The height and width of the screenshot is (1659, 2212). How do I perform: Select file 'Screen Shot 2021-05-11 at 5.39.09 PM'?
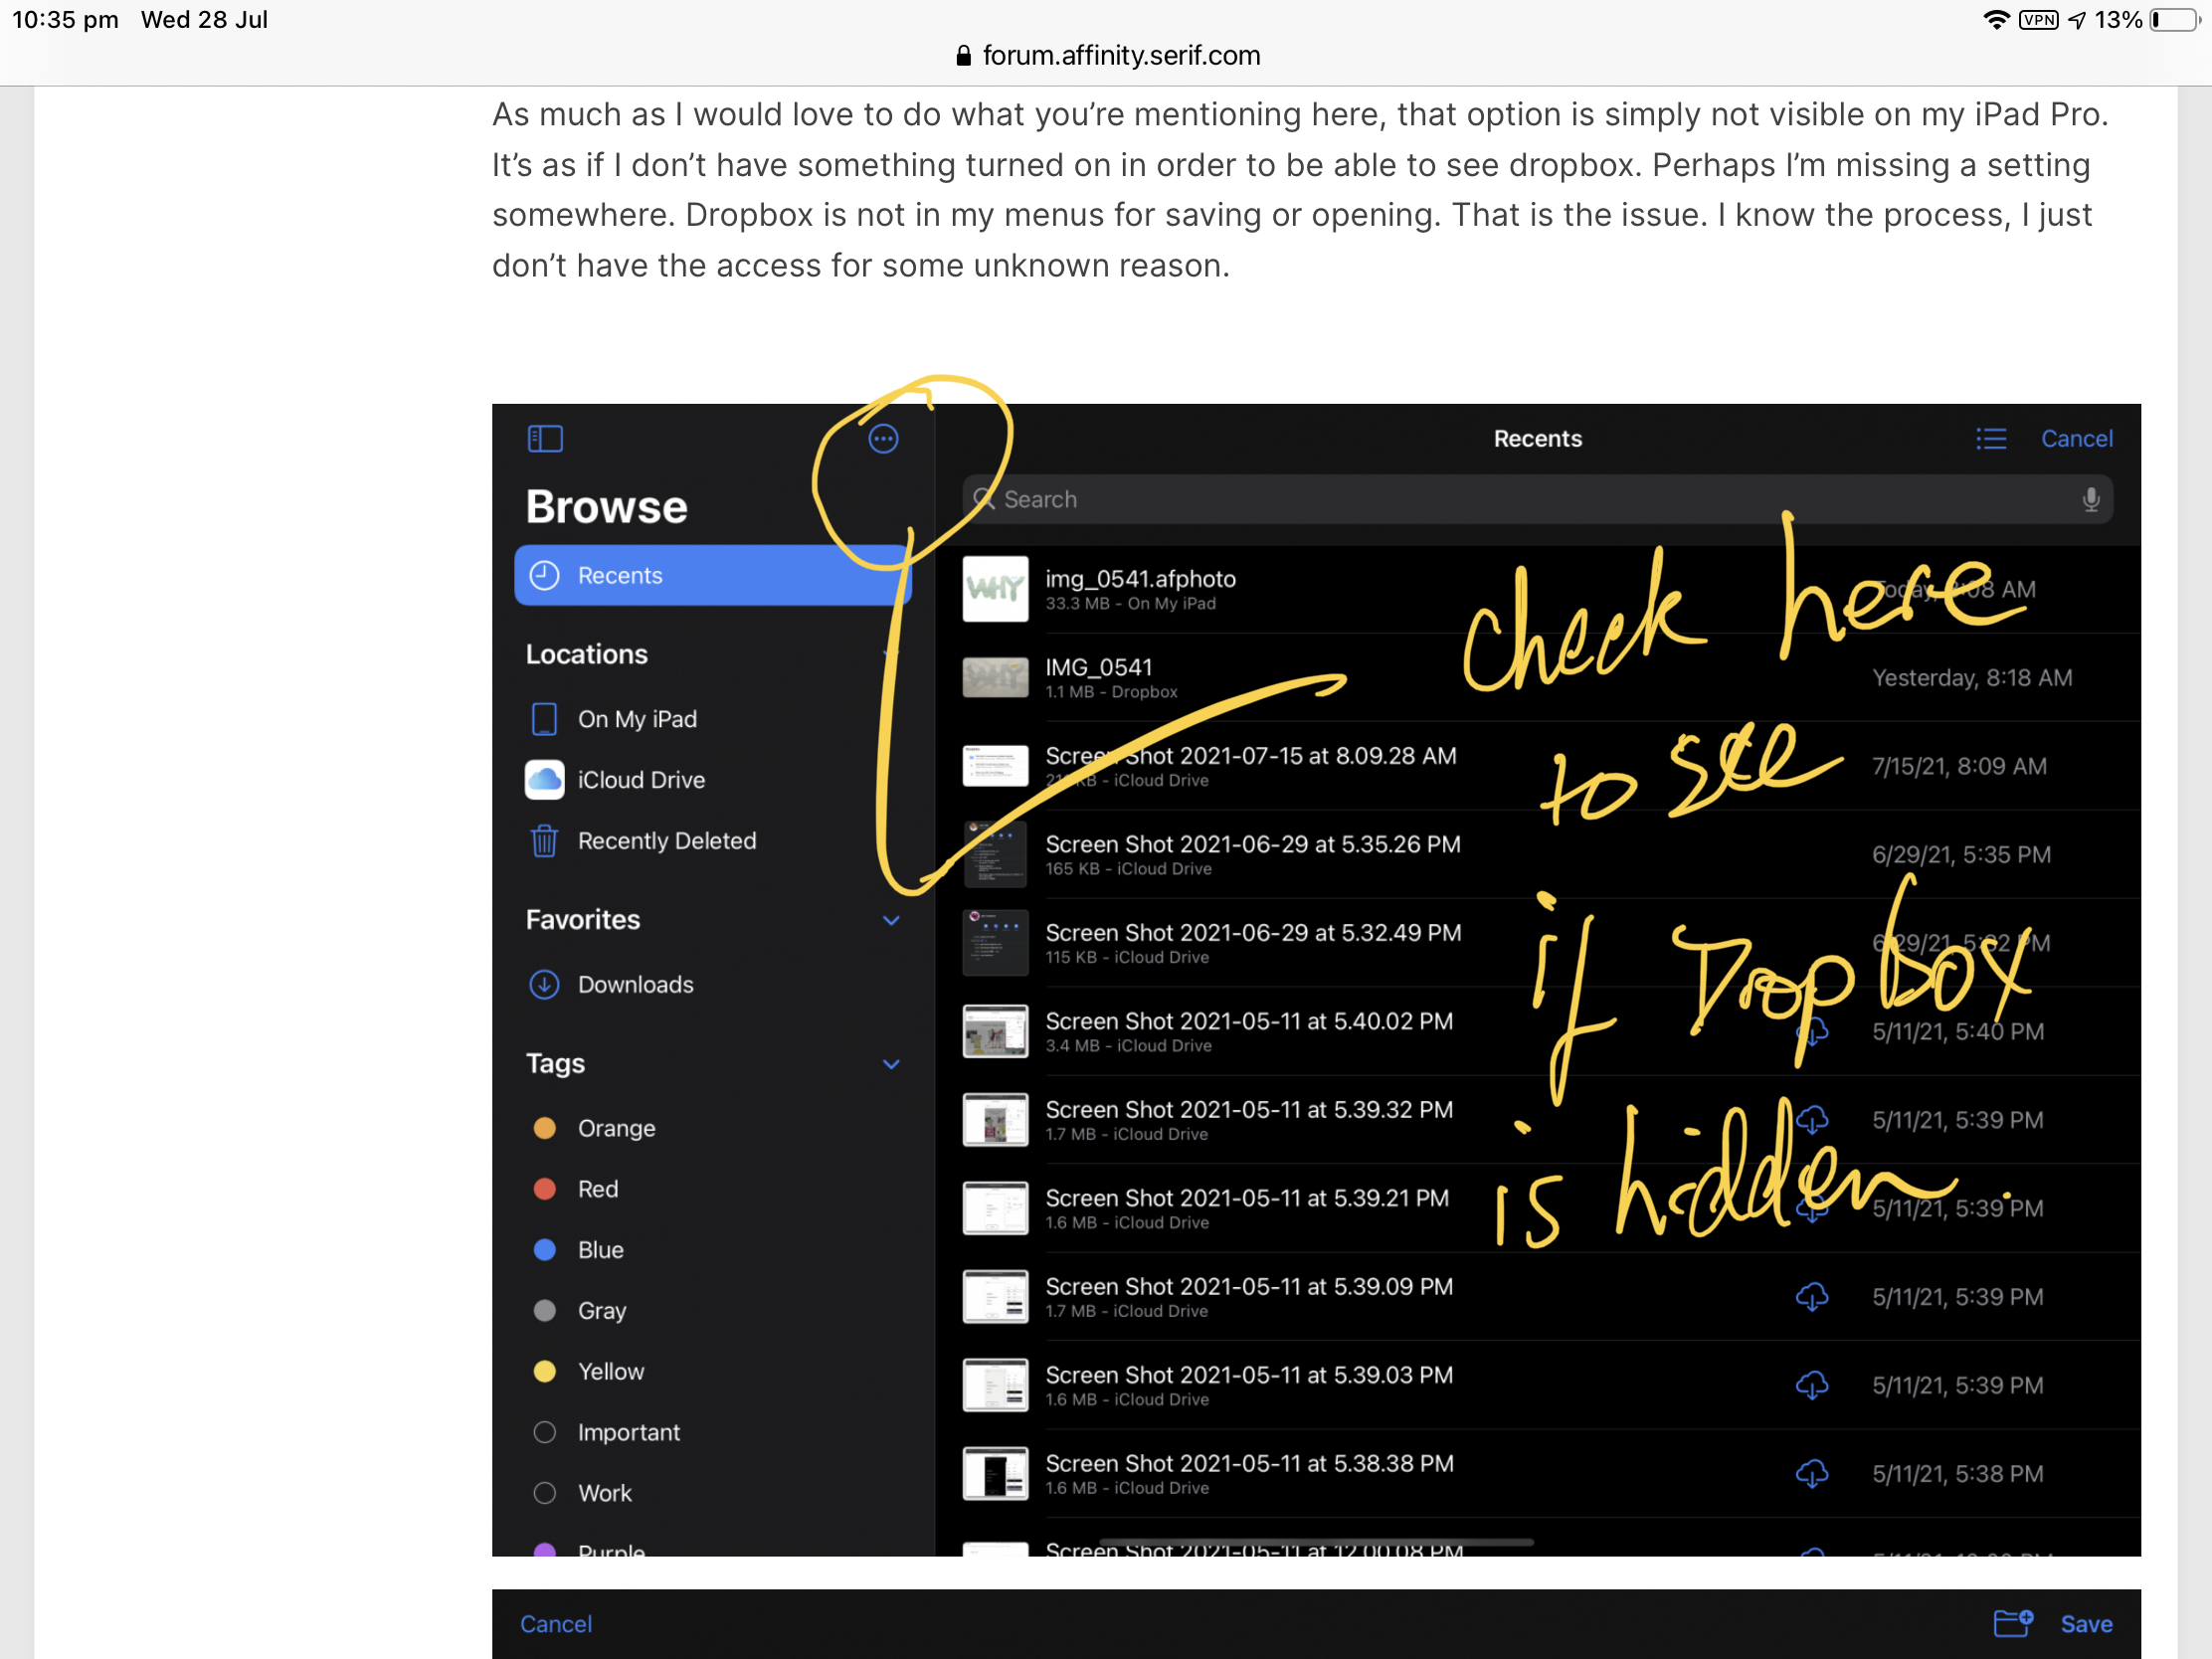click(x=1248, y=1286)
